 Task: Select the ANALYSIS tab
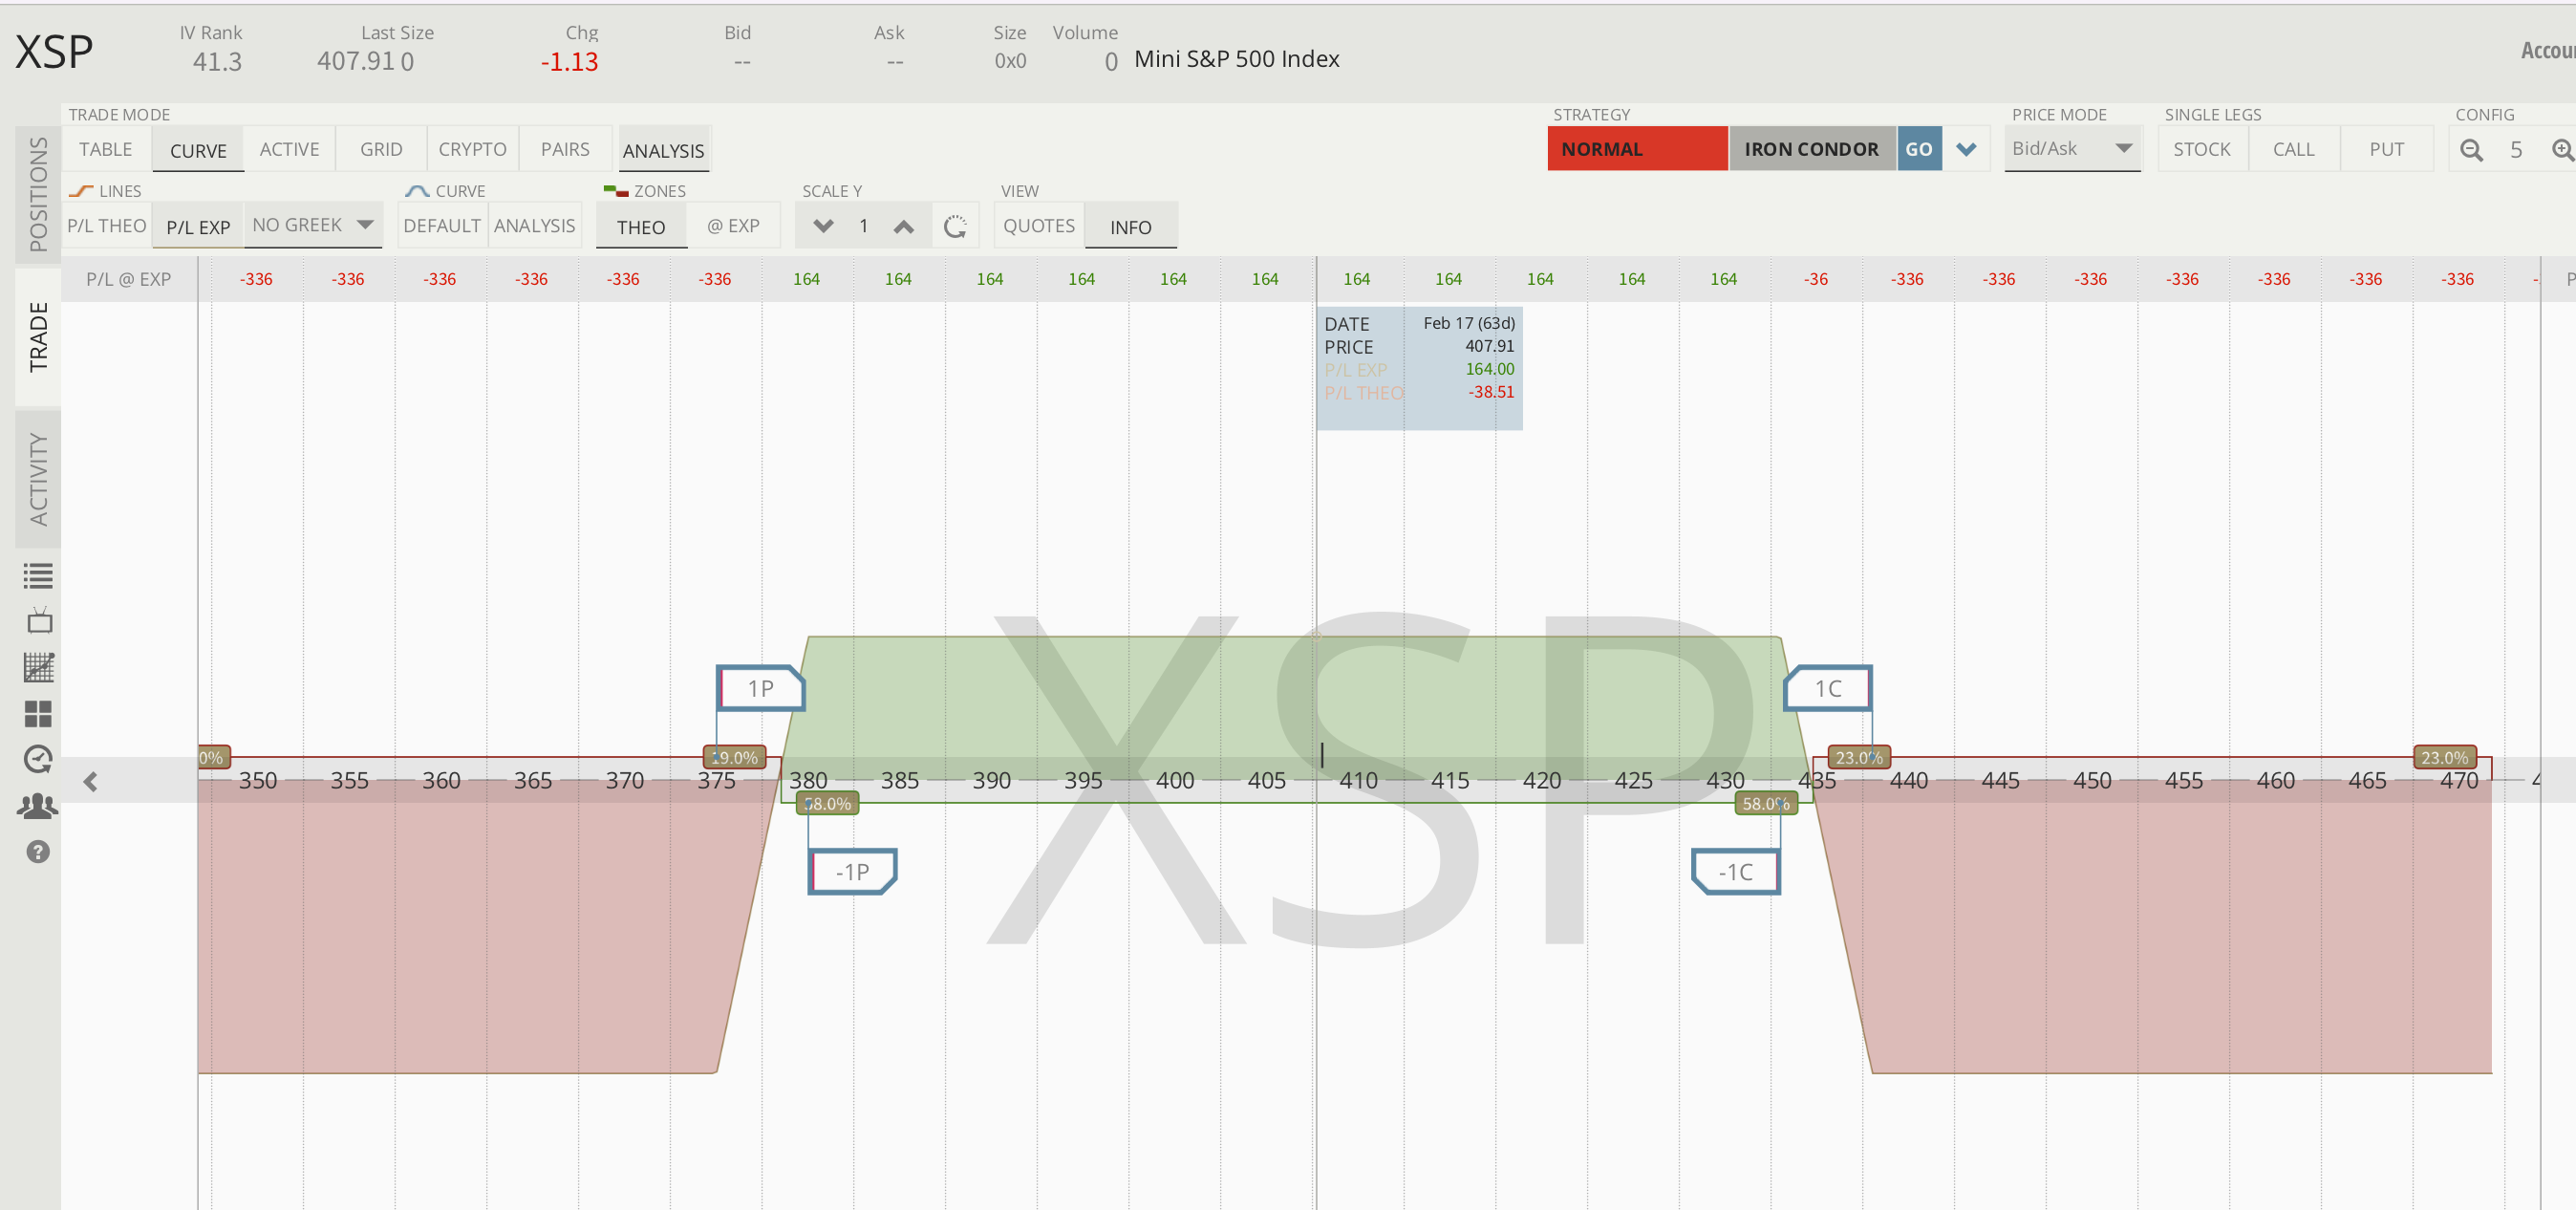tap(664, 150)
